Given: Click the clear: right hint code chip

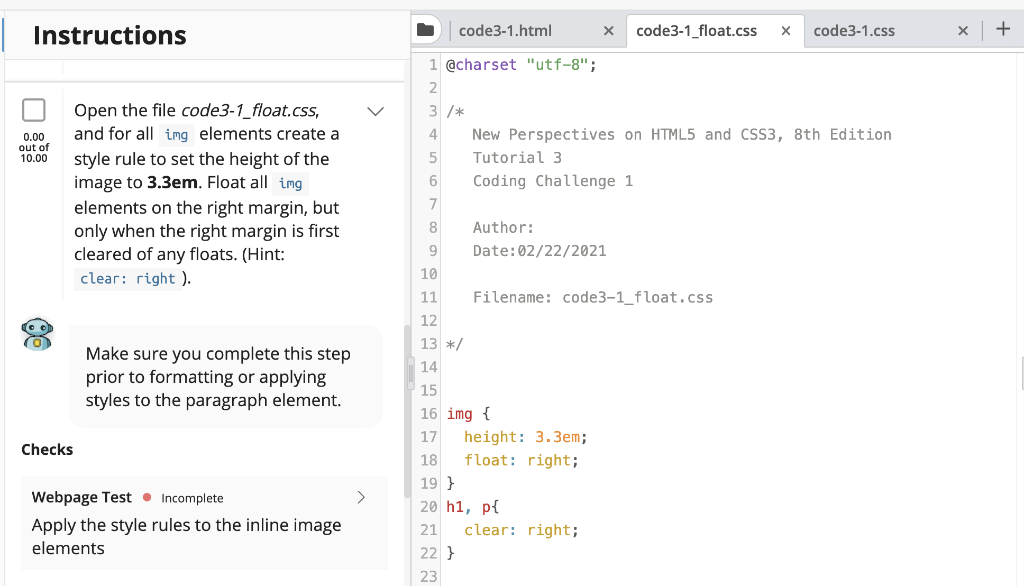Looking at the screenshot, I should 127,278.
